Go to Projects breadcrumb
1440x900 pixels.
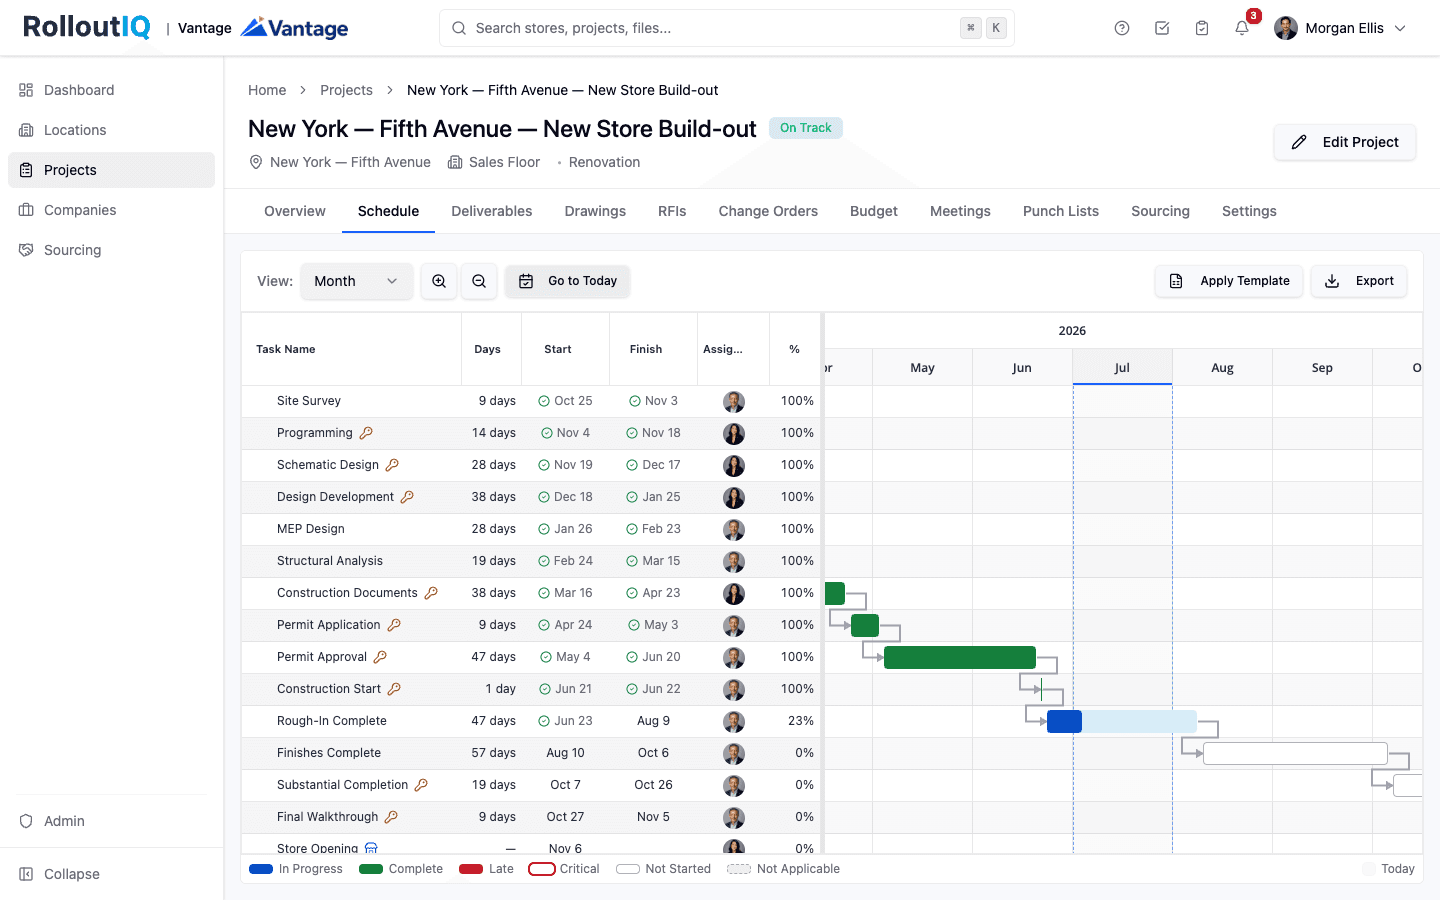click(x=346, y=90)
